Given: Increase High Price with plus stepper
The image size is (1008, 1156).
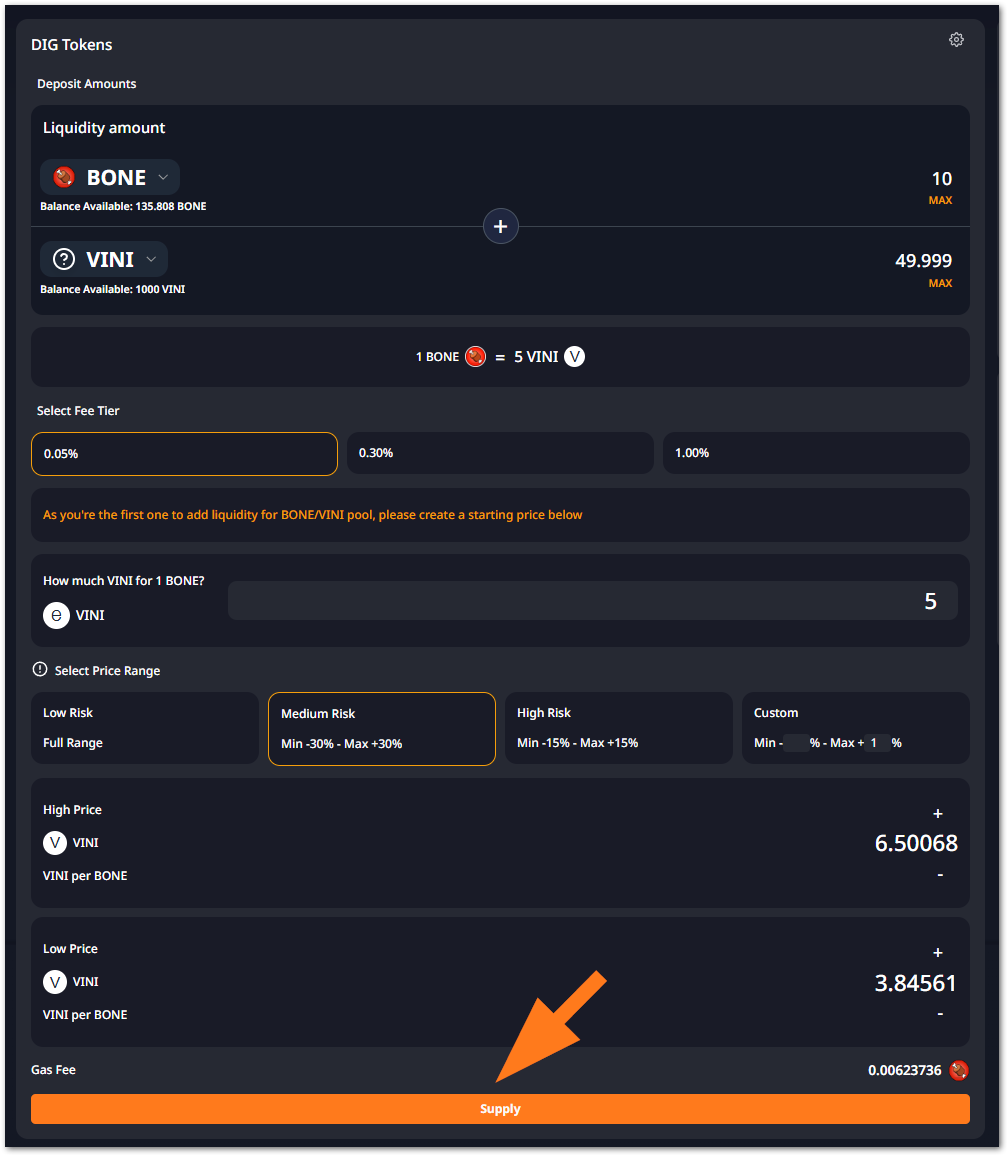Looking at the screenshot, I should (x=938, y=814).
